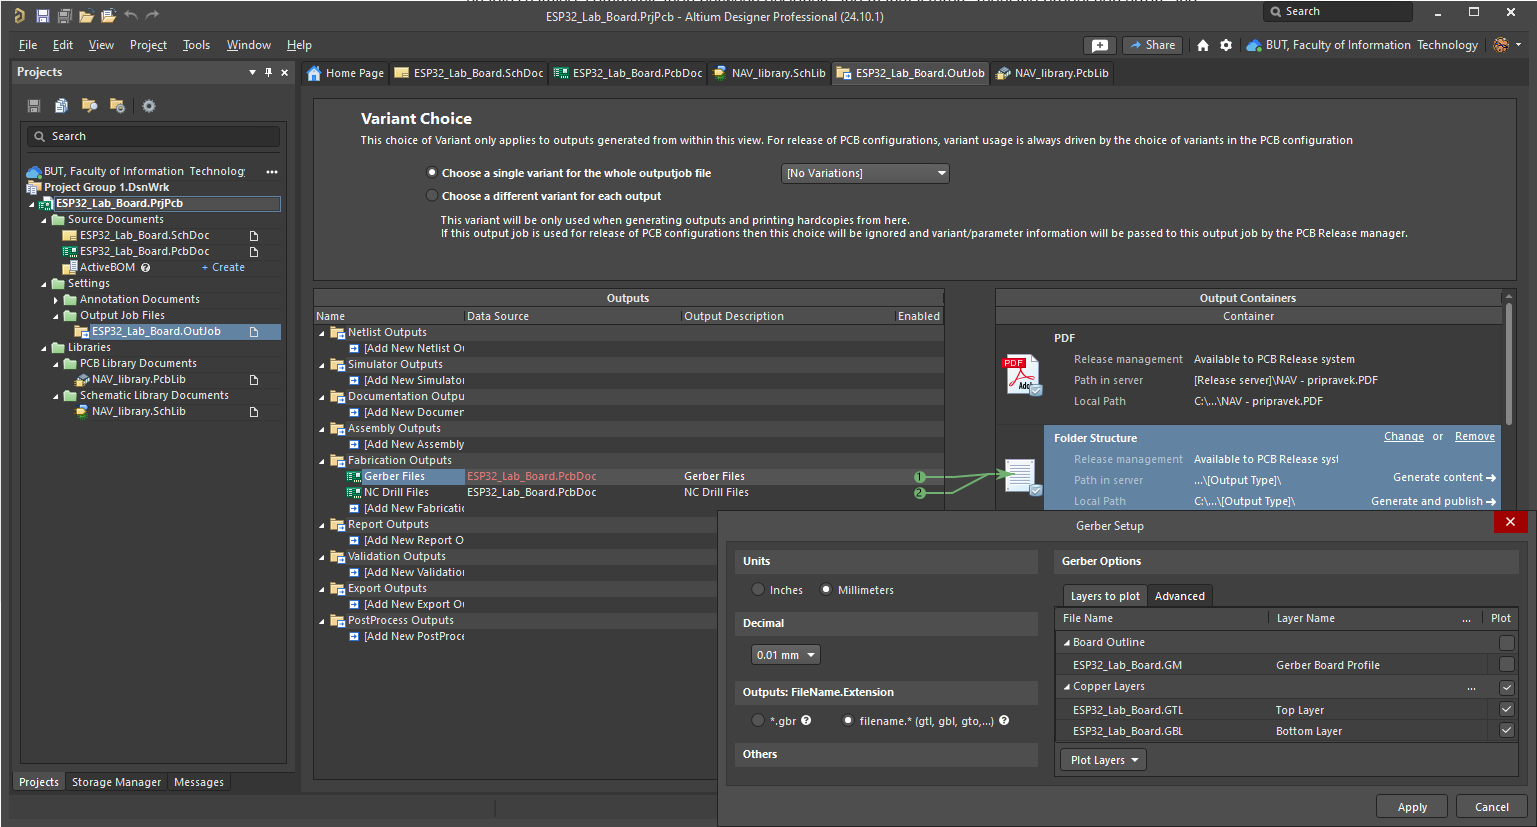The height and width of the screenshot is (827, 1537).
Task: Select the Inches units radio button
Action: (x=758, y=590)
